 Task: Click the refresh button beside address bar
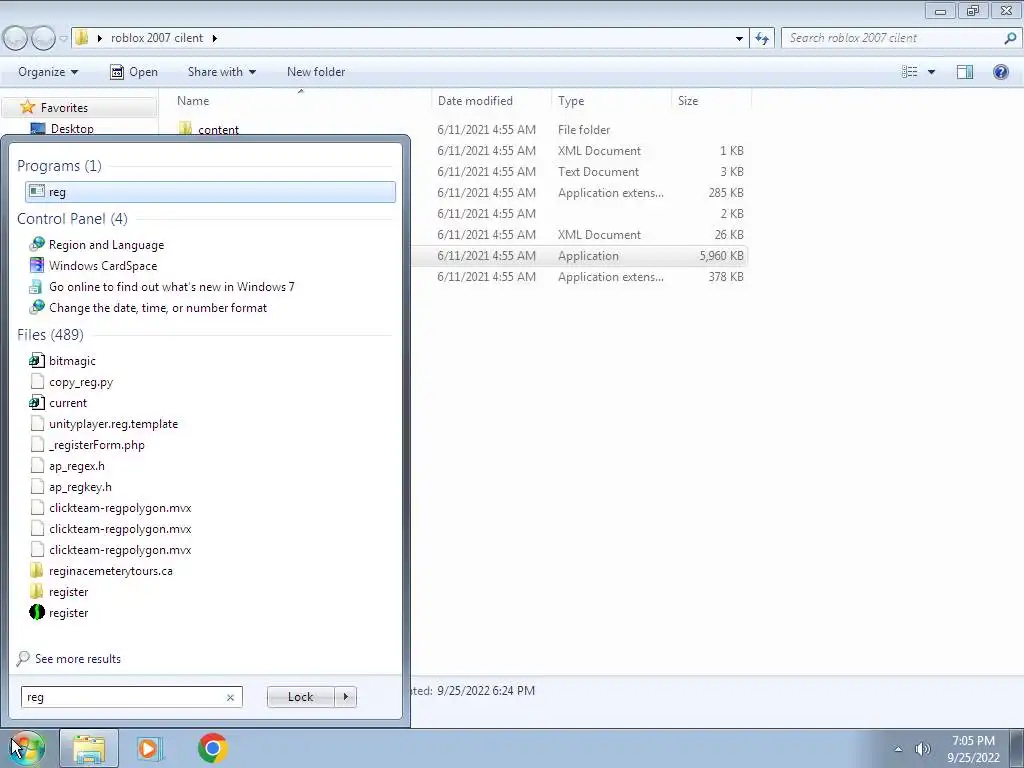(762, 39)
